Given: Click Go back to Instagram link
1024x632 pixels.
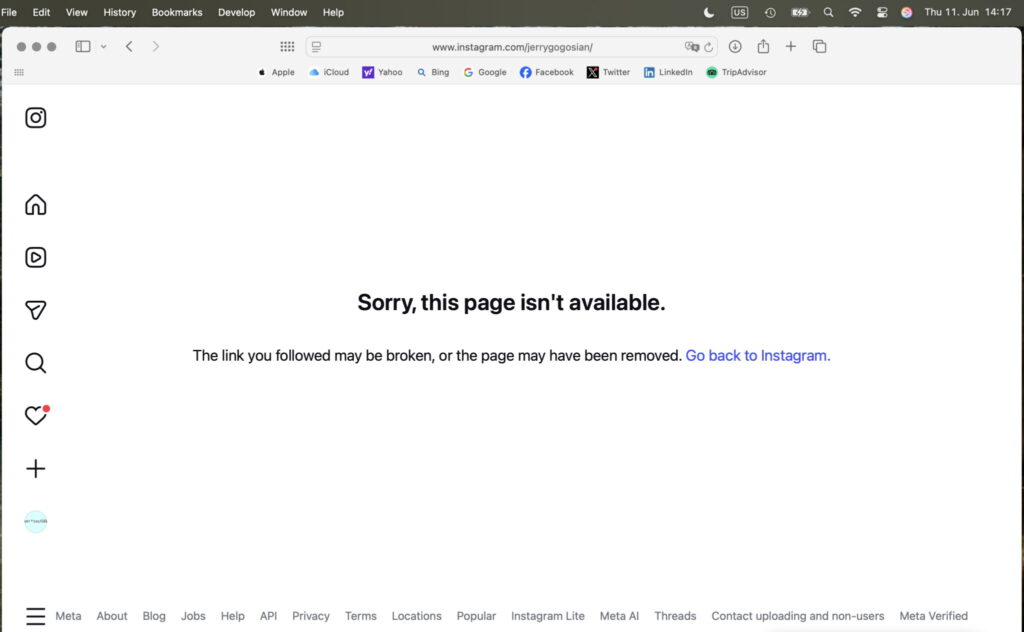Looking at the screenshot, I should point(758,356).
